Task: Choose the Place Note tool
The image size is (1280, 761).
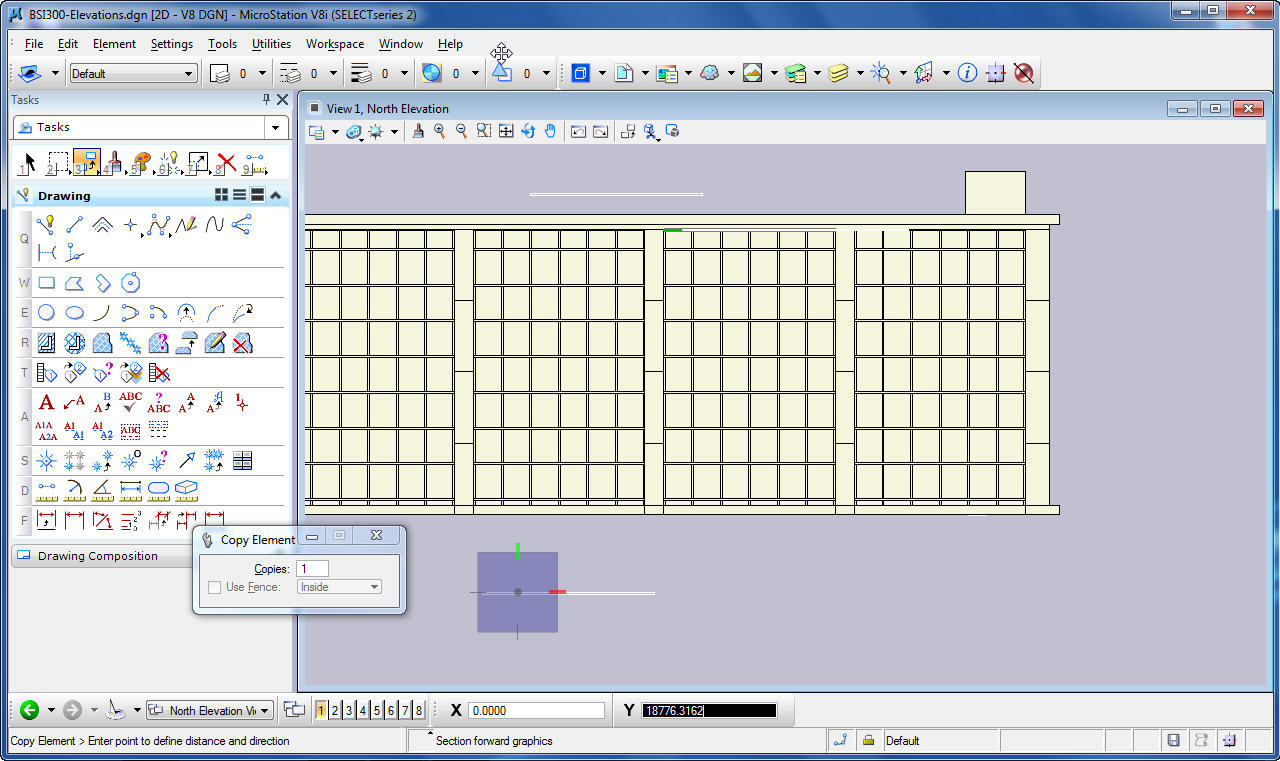Action: coord(74,403)
